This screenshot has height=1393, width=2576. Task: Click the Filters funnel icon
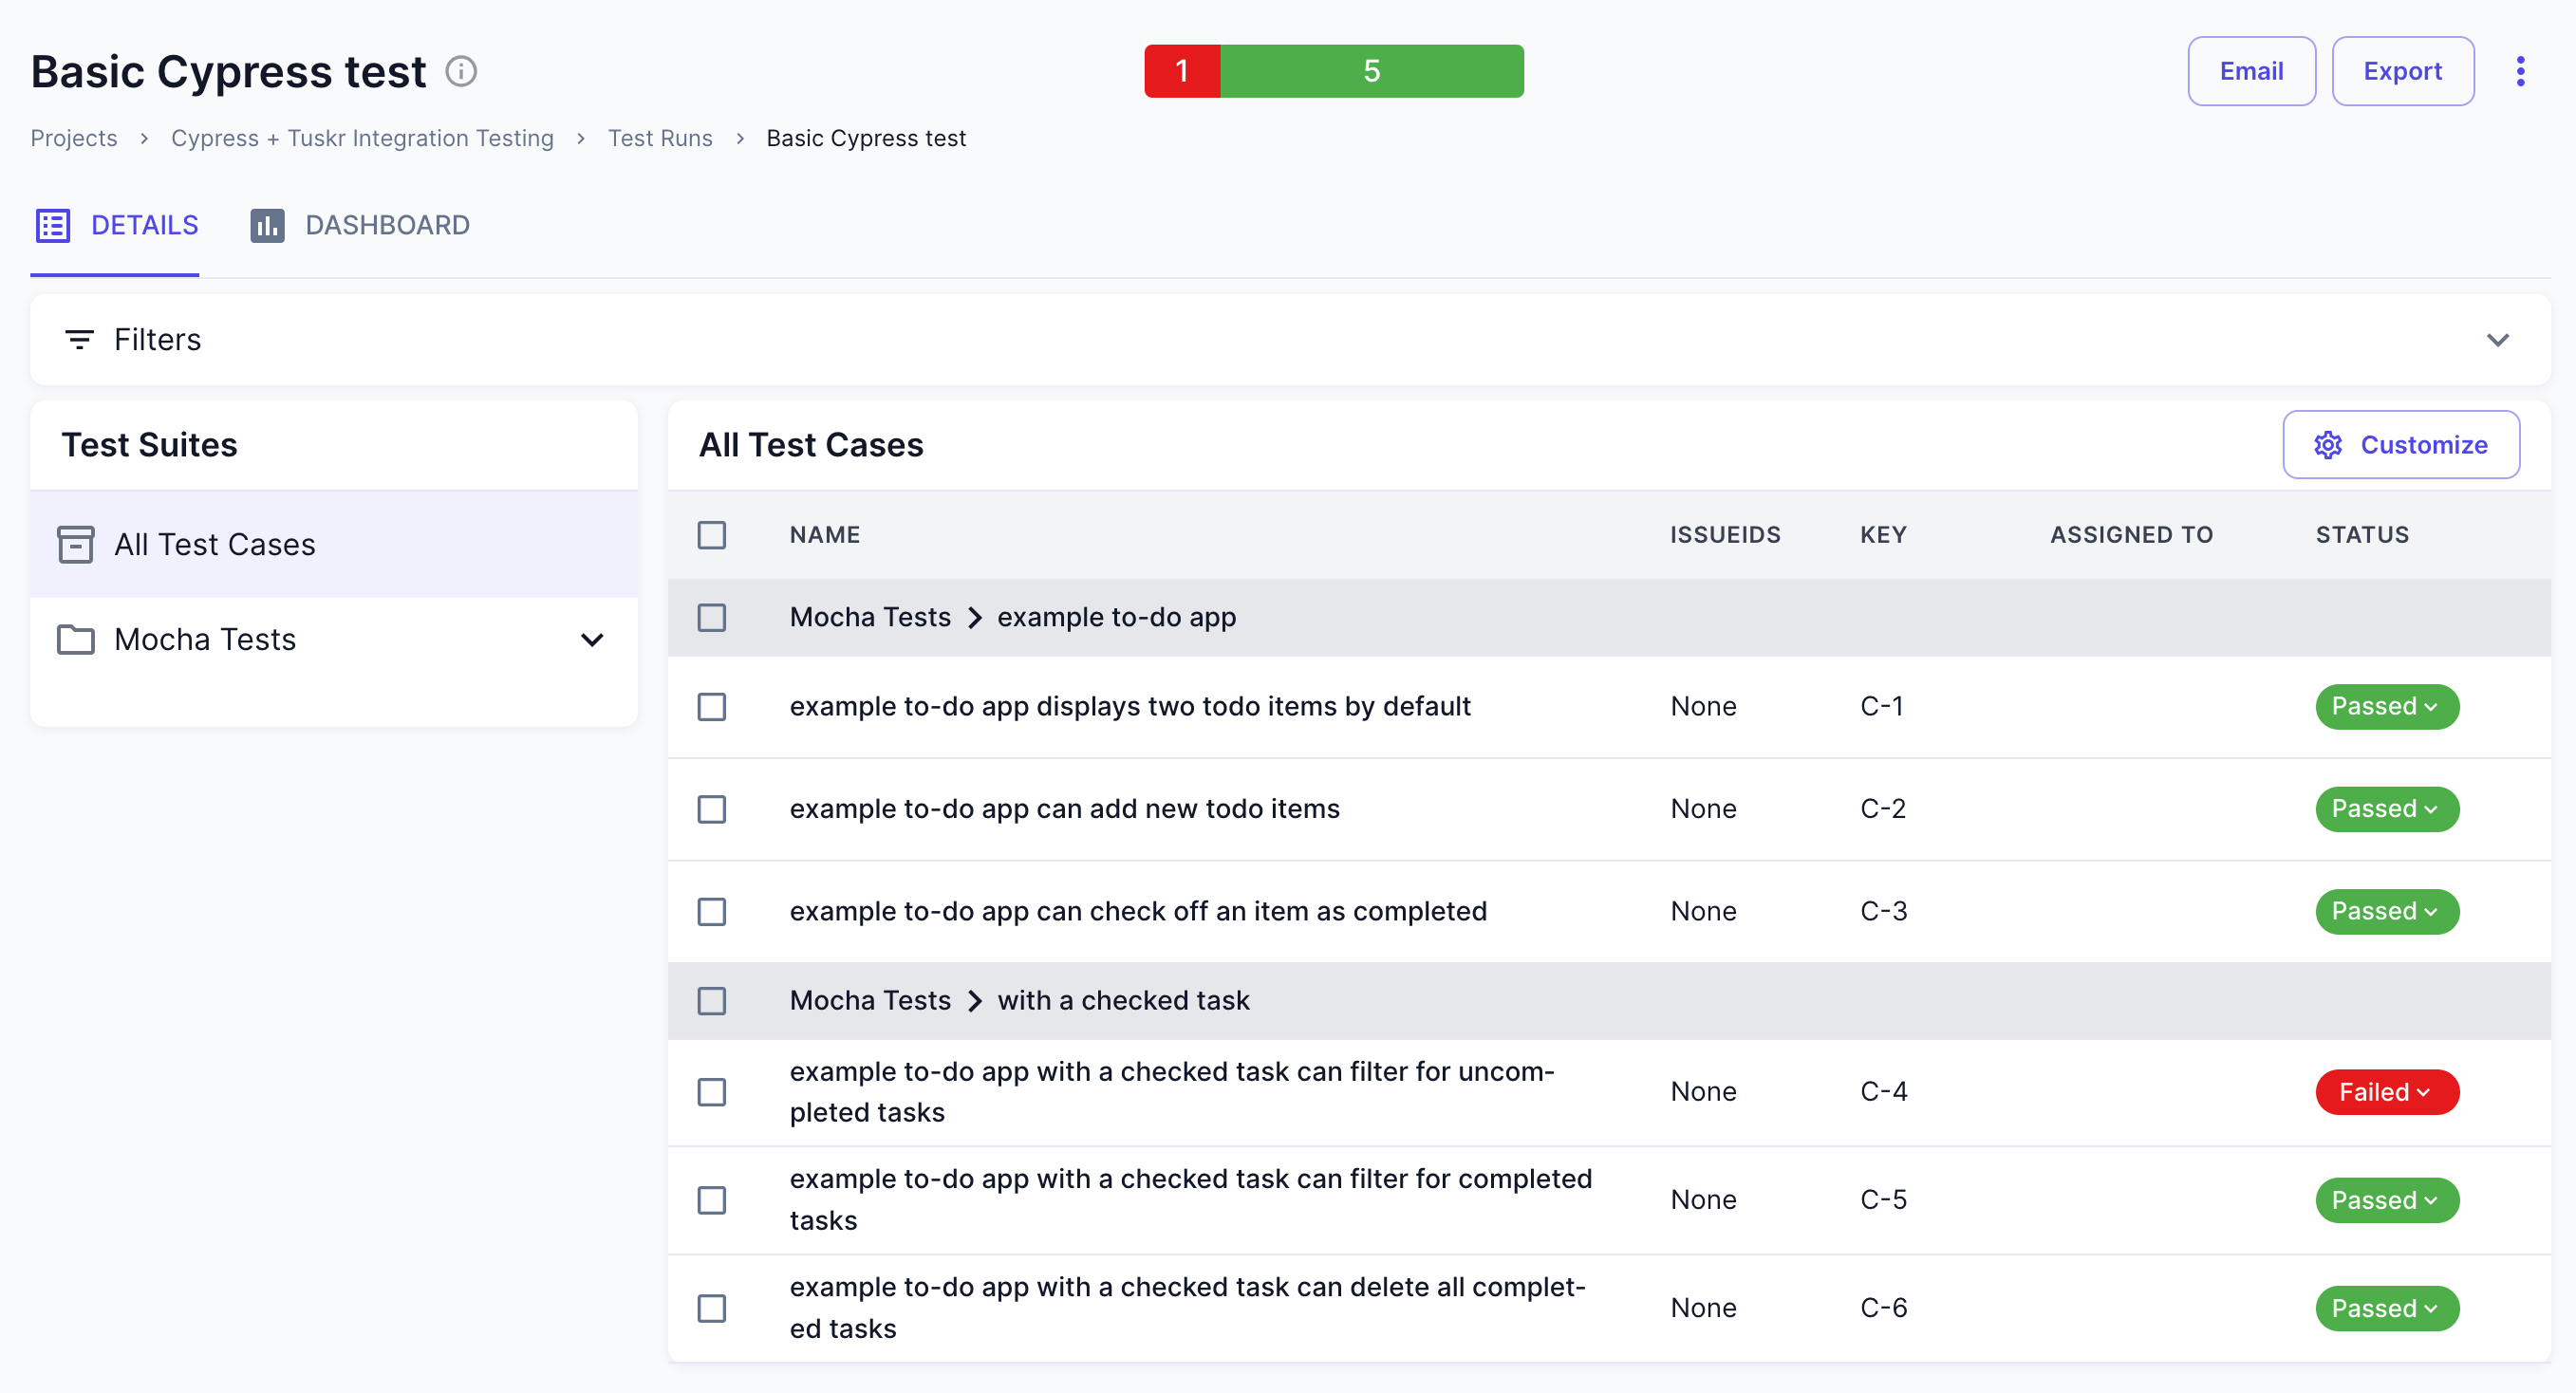pos(79,340)
